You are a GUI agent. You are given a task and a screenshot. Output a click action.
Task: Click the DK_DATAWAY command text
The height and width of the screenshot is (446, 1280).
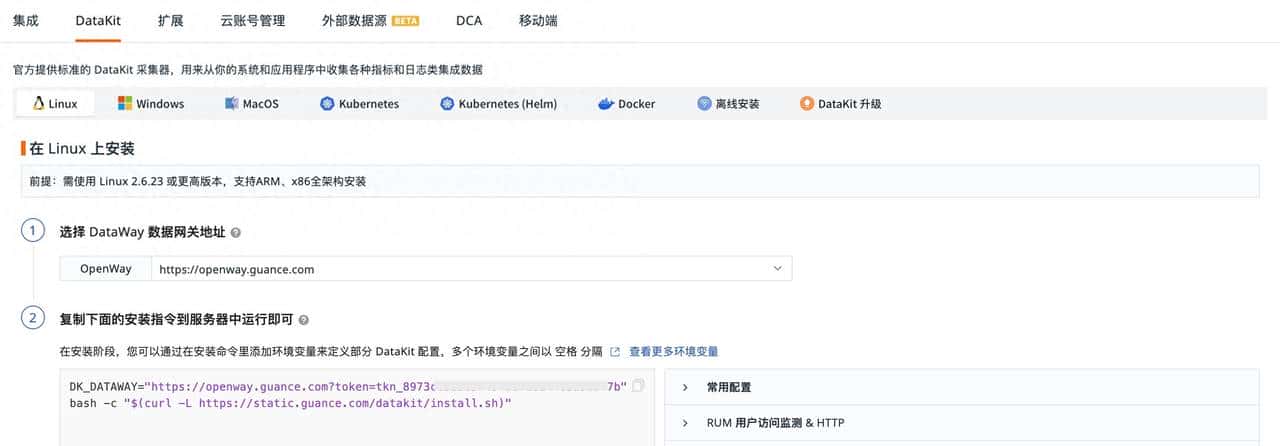(x=348, y=387)
